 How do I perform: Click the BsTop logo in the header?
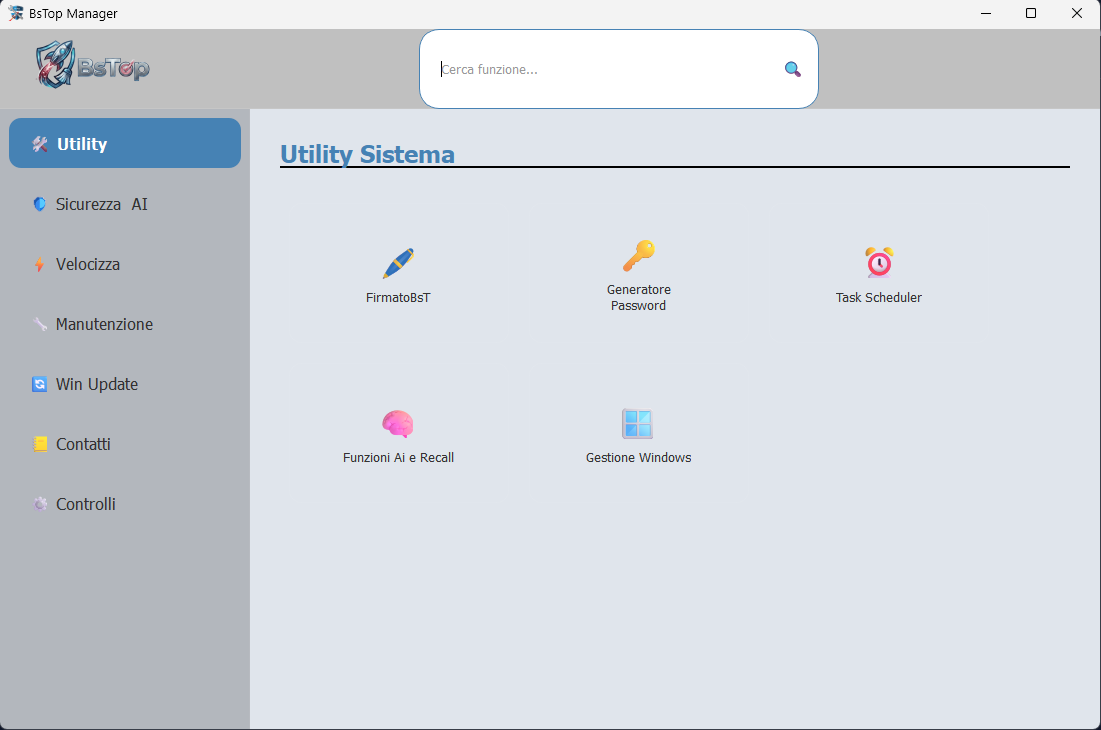(x=90, y=67)
